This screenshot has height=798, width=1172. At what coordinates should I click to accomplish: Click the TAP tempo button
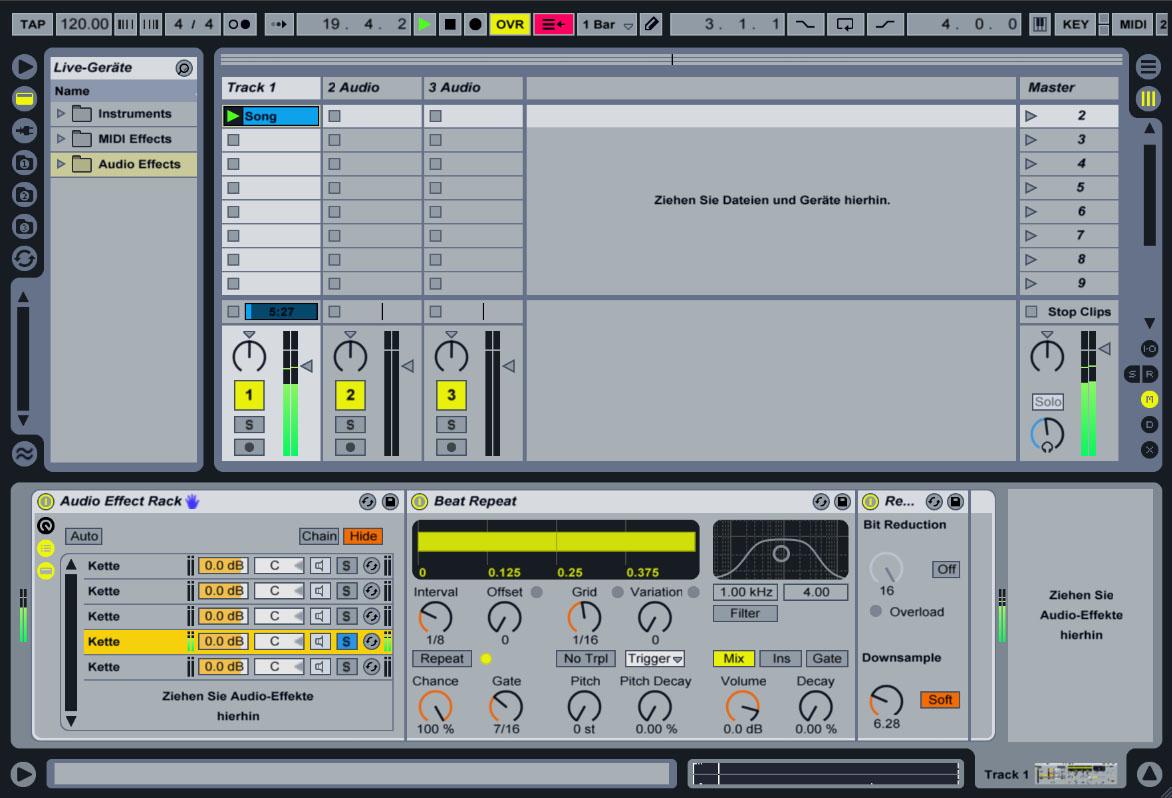coord(33,24)
